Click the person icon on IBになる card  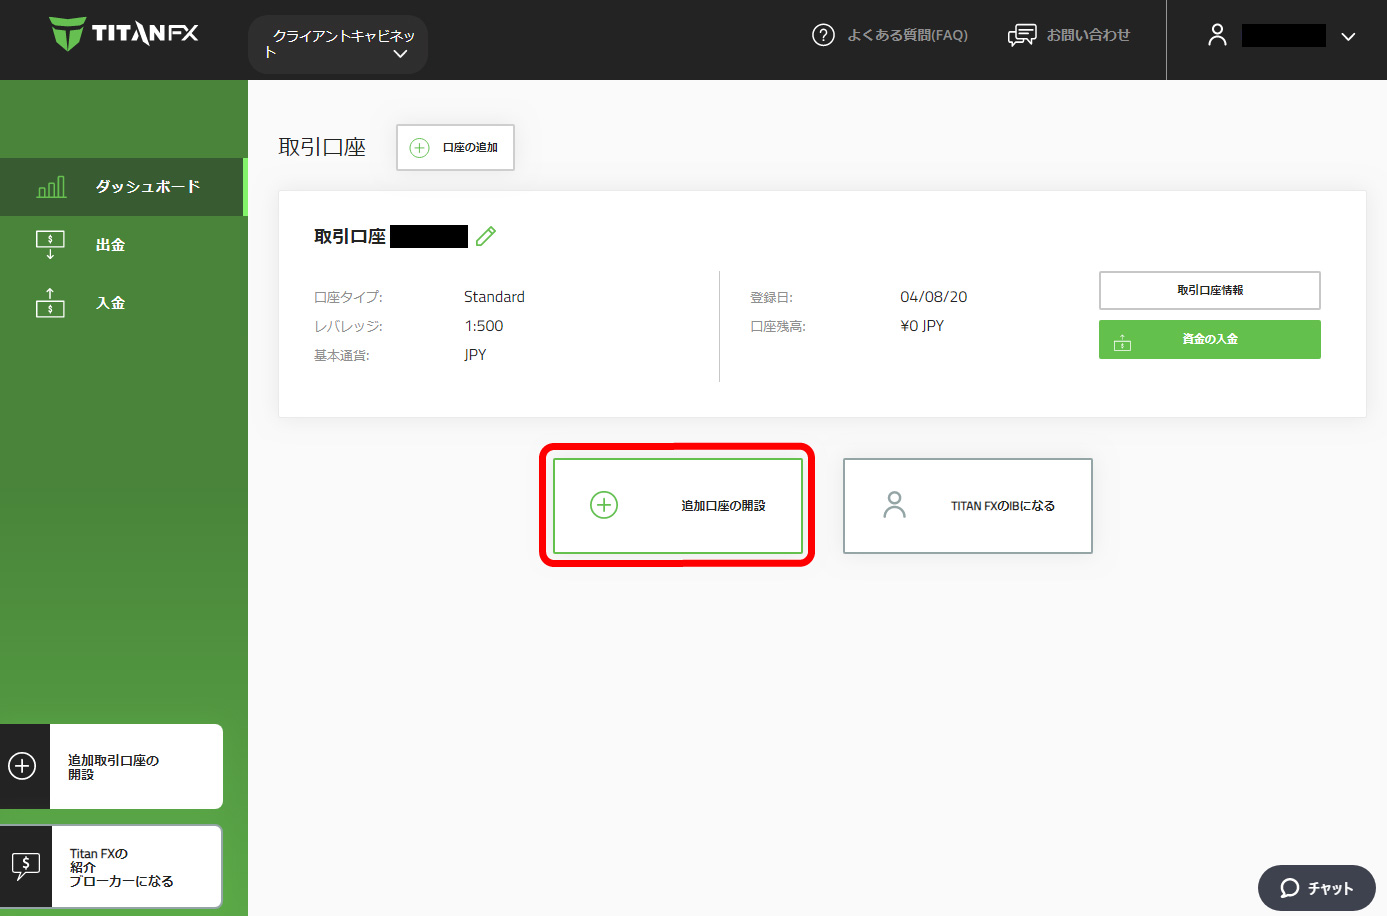pyautogui.click(x=895, y=505)
